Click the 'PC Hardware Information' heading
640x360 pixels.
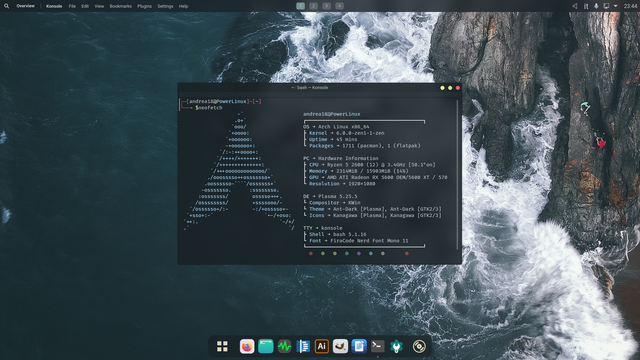coord(340,158)
